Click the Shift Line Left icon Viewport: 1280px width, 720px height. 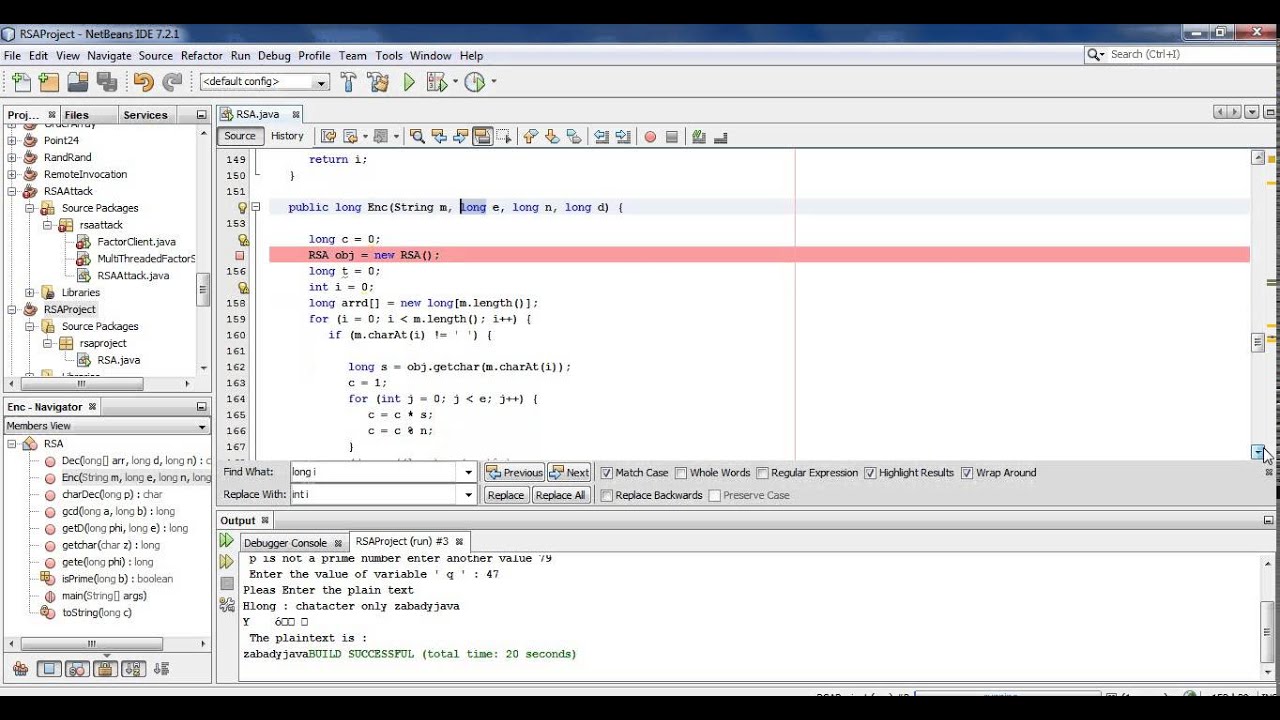pos(601,136)
